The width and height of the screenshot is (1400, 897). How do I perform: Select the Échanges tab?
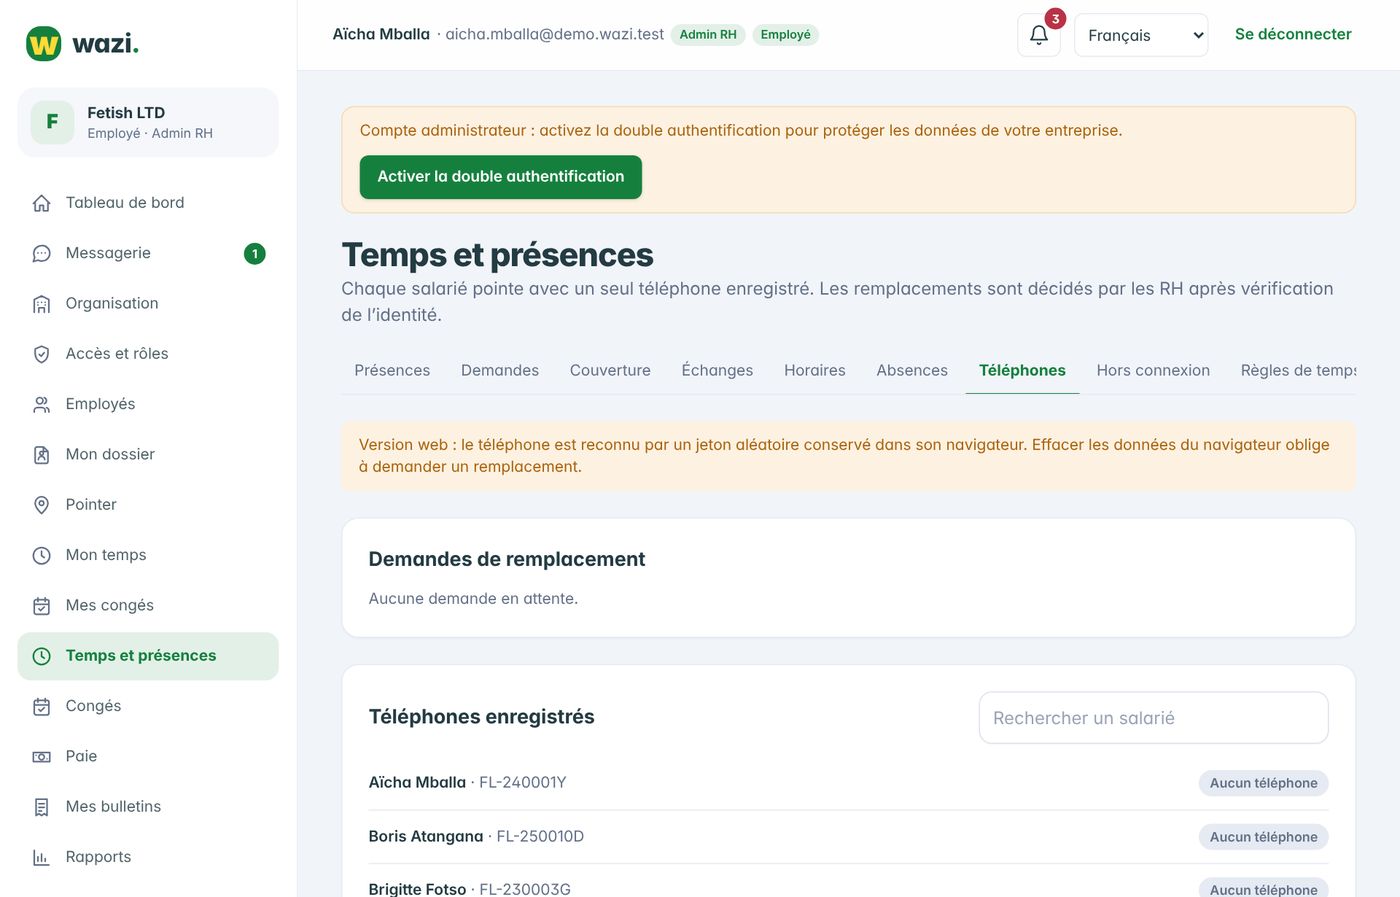coord(717,370)
